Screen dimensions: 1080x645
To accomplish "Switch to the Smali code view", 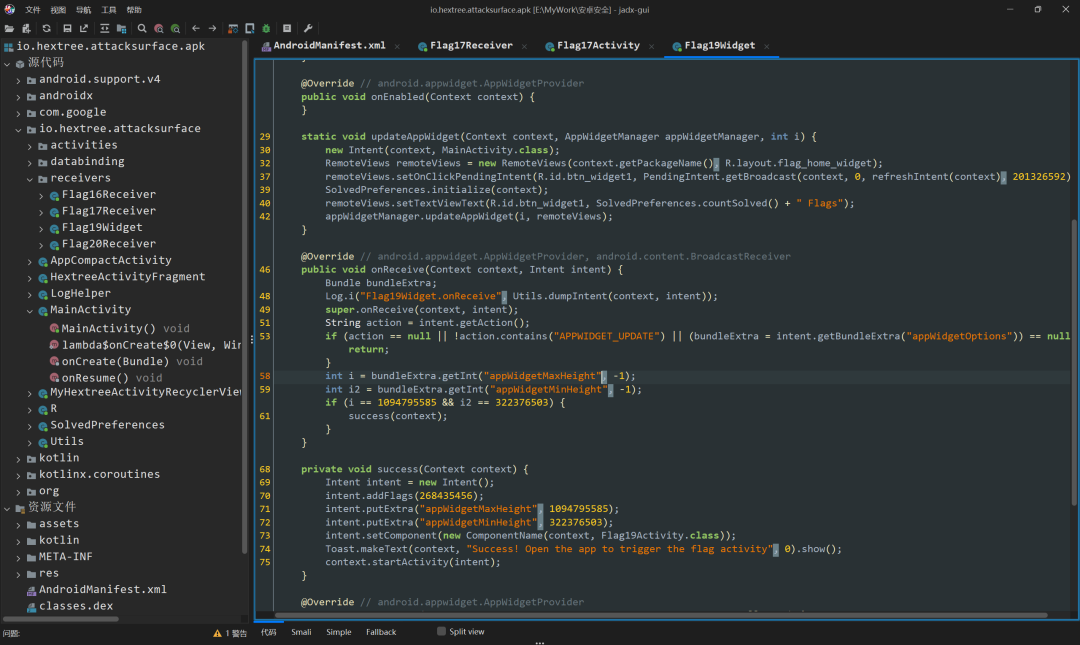I will point(301,632).
